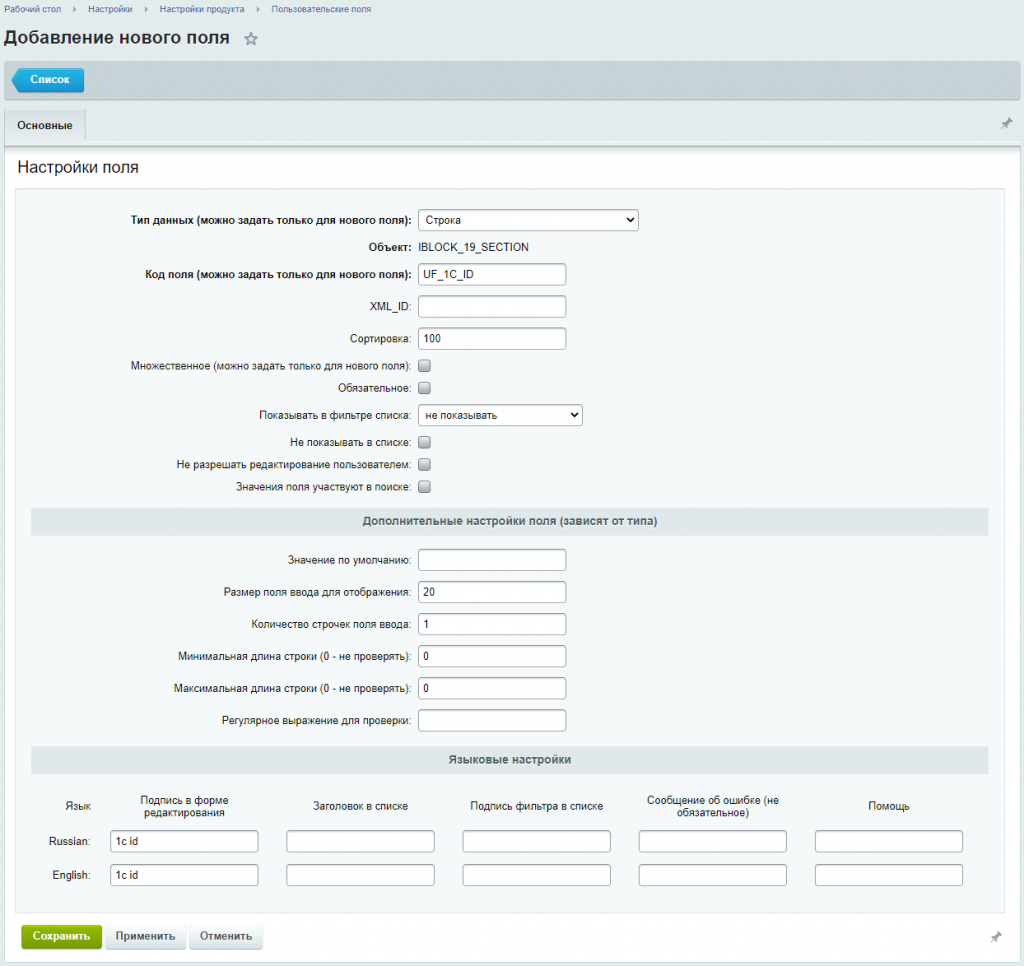Click English Сообщение об ошибке input
This screenshot has width=1024, height=966.
click(x=712, y=875)
